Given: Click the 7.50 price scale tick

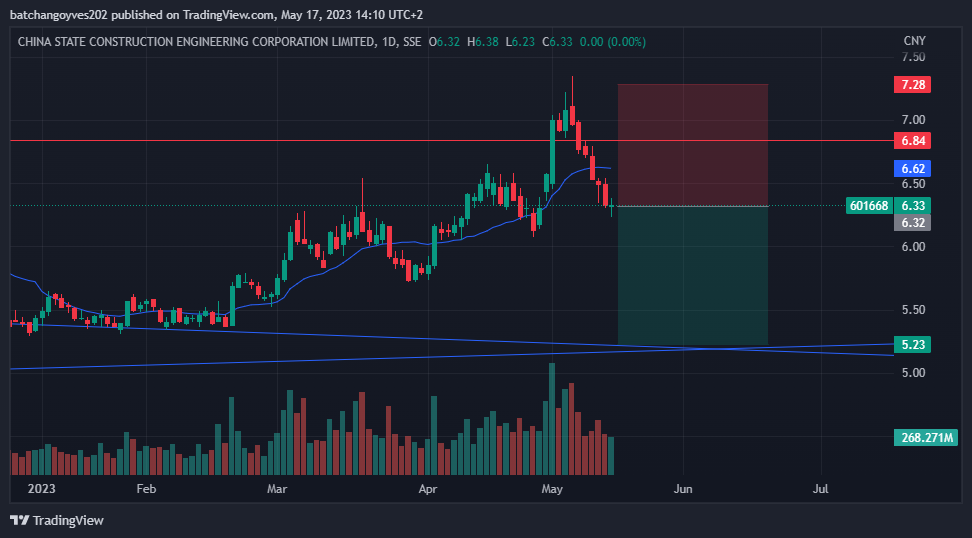Looking at the screenshot, I should (913, 57).
